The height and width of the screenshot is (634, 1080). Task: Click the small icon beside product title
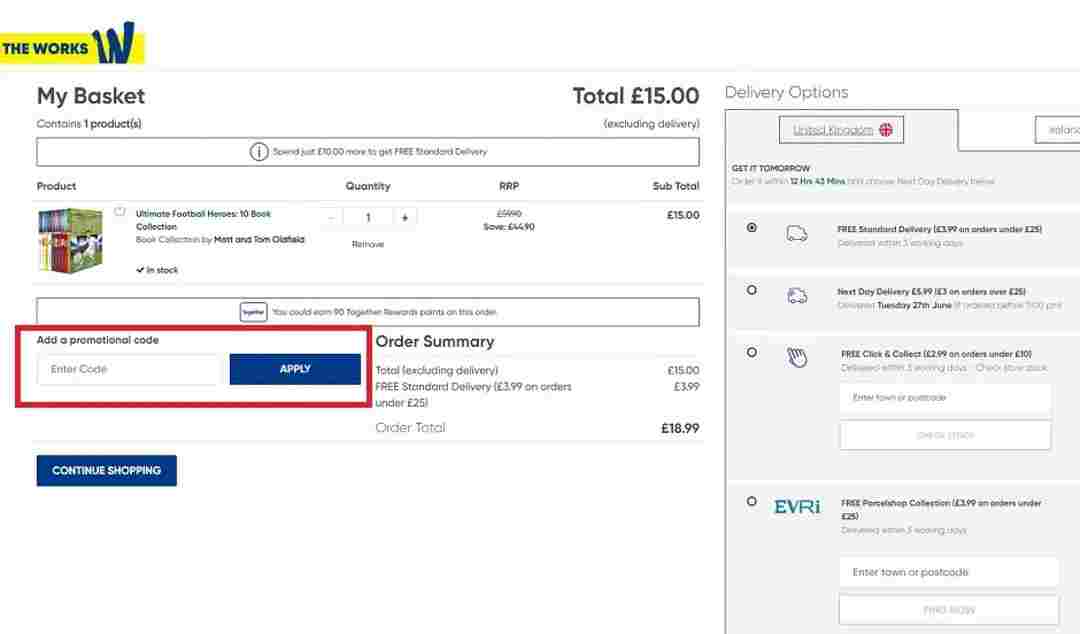point(120,212)
